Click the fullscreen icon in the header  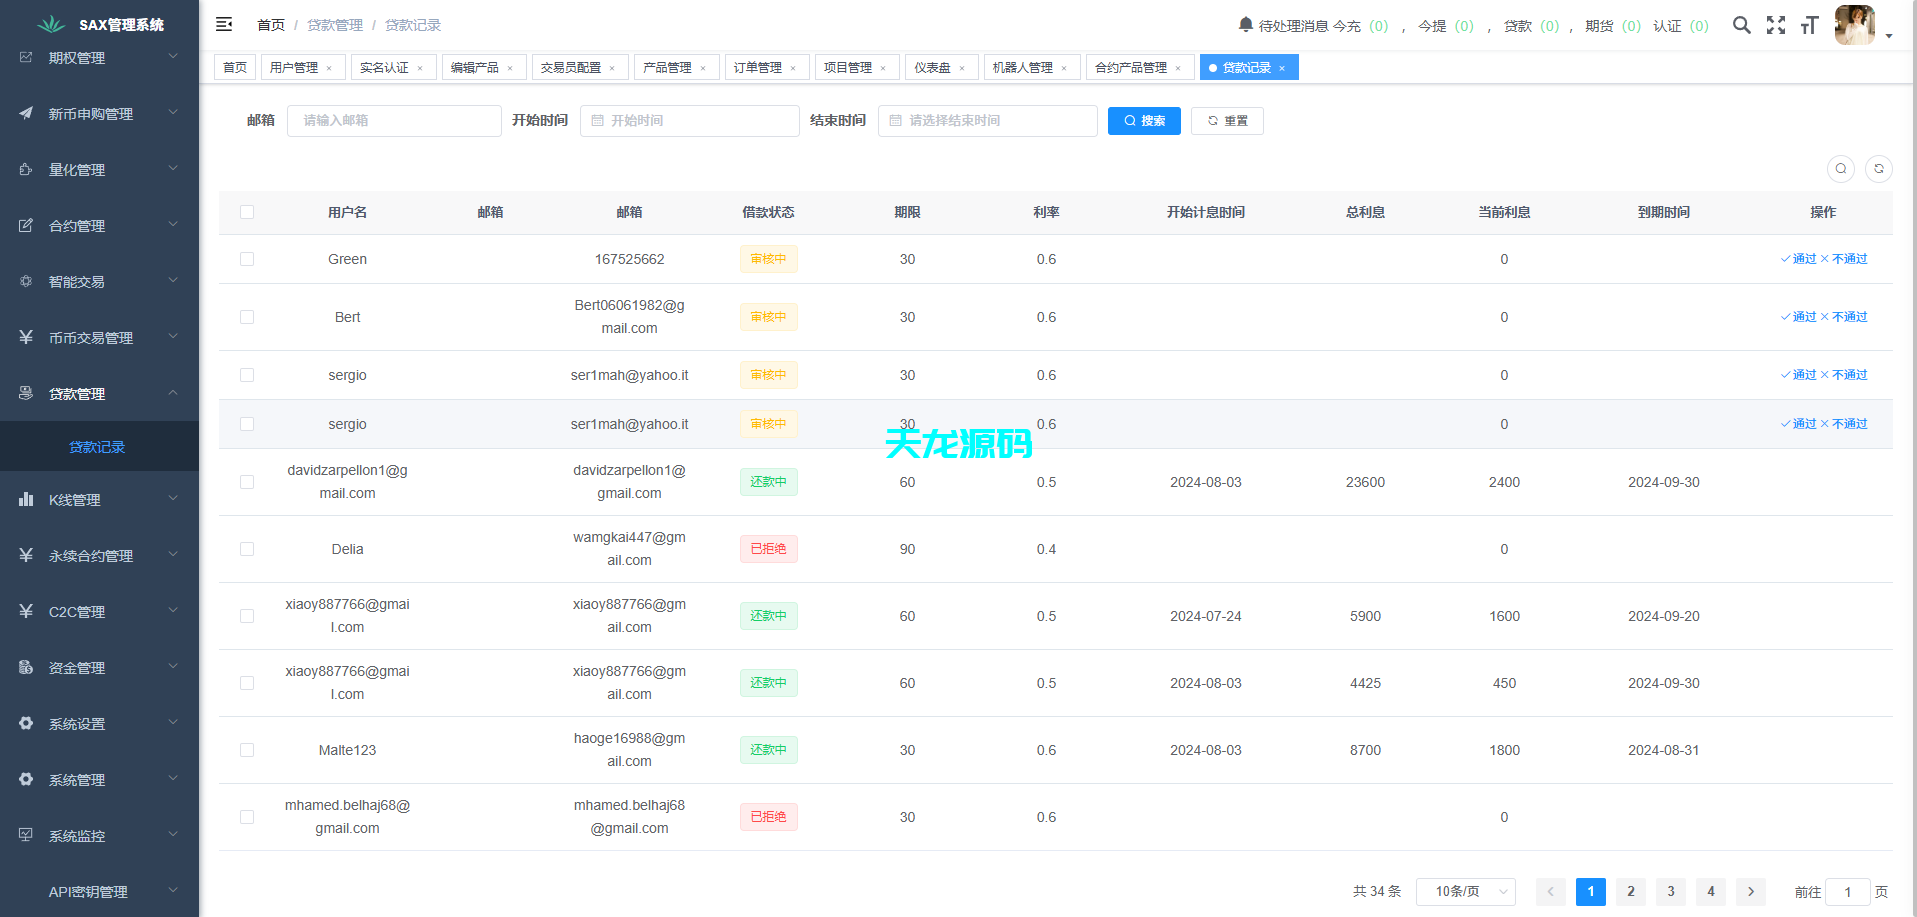pos(1776,25)
